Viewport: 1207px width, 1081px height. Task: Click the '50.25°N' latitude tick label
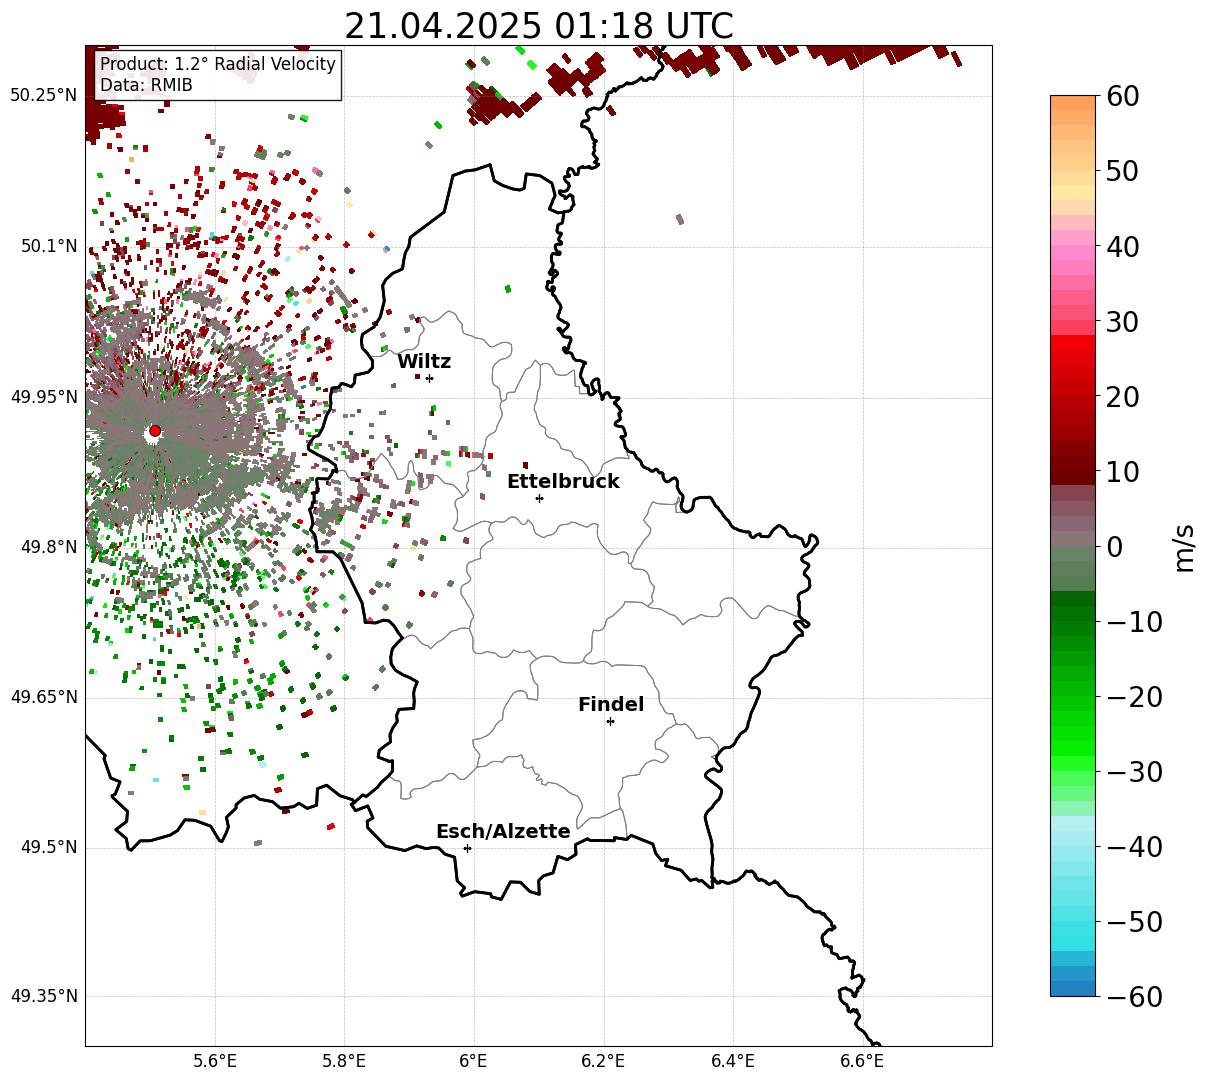tap(43, 96)
